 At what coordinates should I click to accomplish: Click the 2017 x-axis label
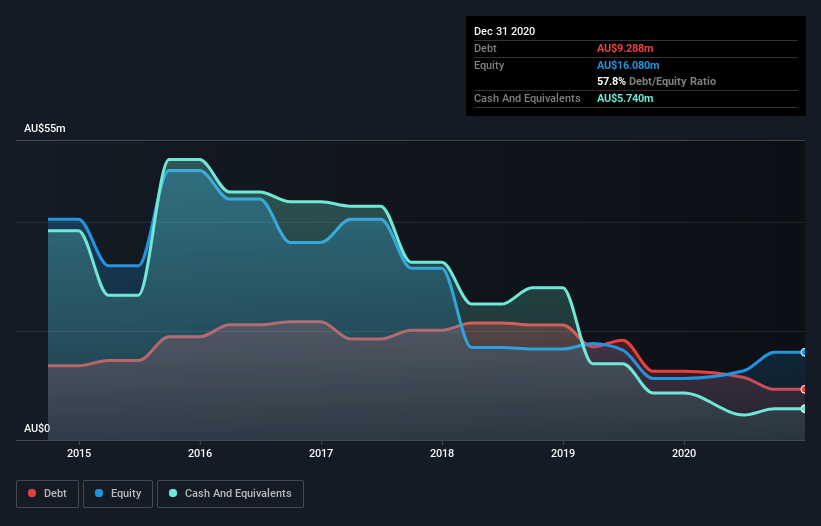(x=321, y=453)
